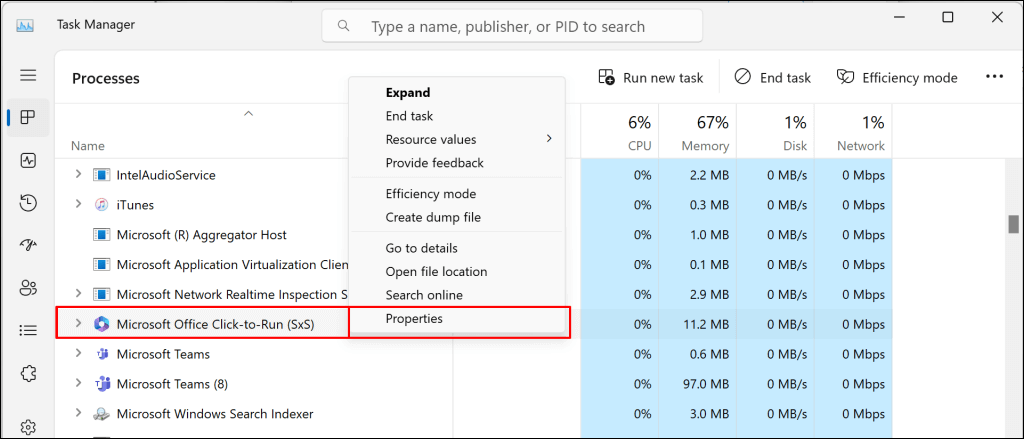Screen dimensions: 1024x439
Task: Click the Microsoft Office Click-to-Run icon
Action: pos(101,323)
